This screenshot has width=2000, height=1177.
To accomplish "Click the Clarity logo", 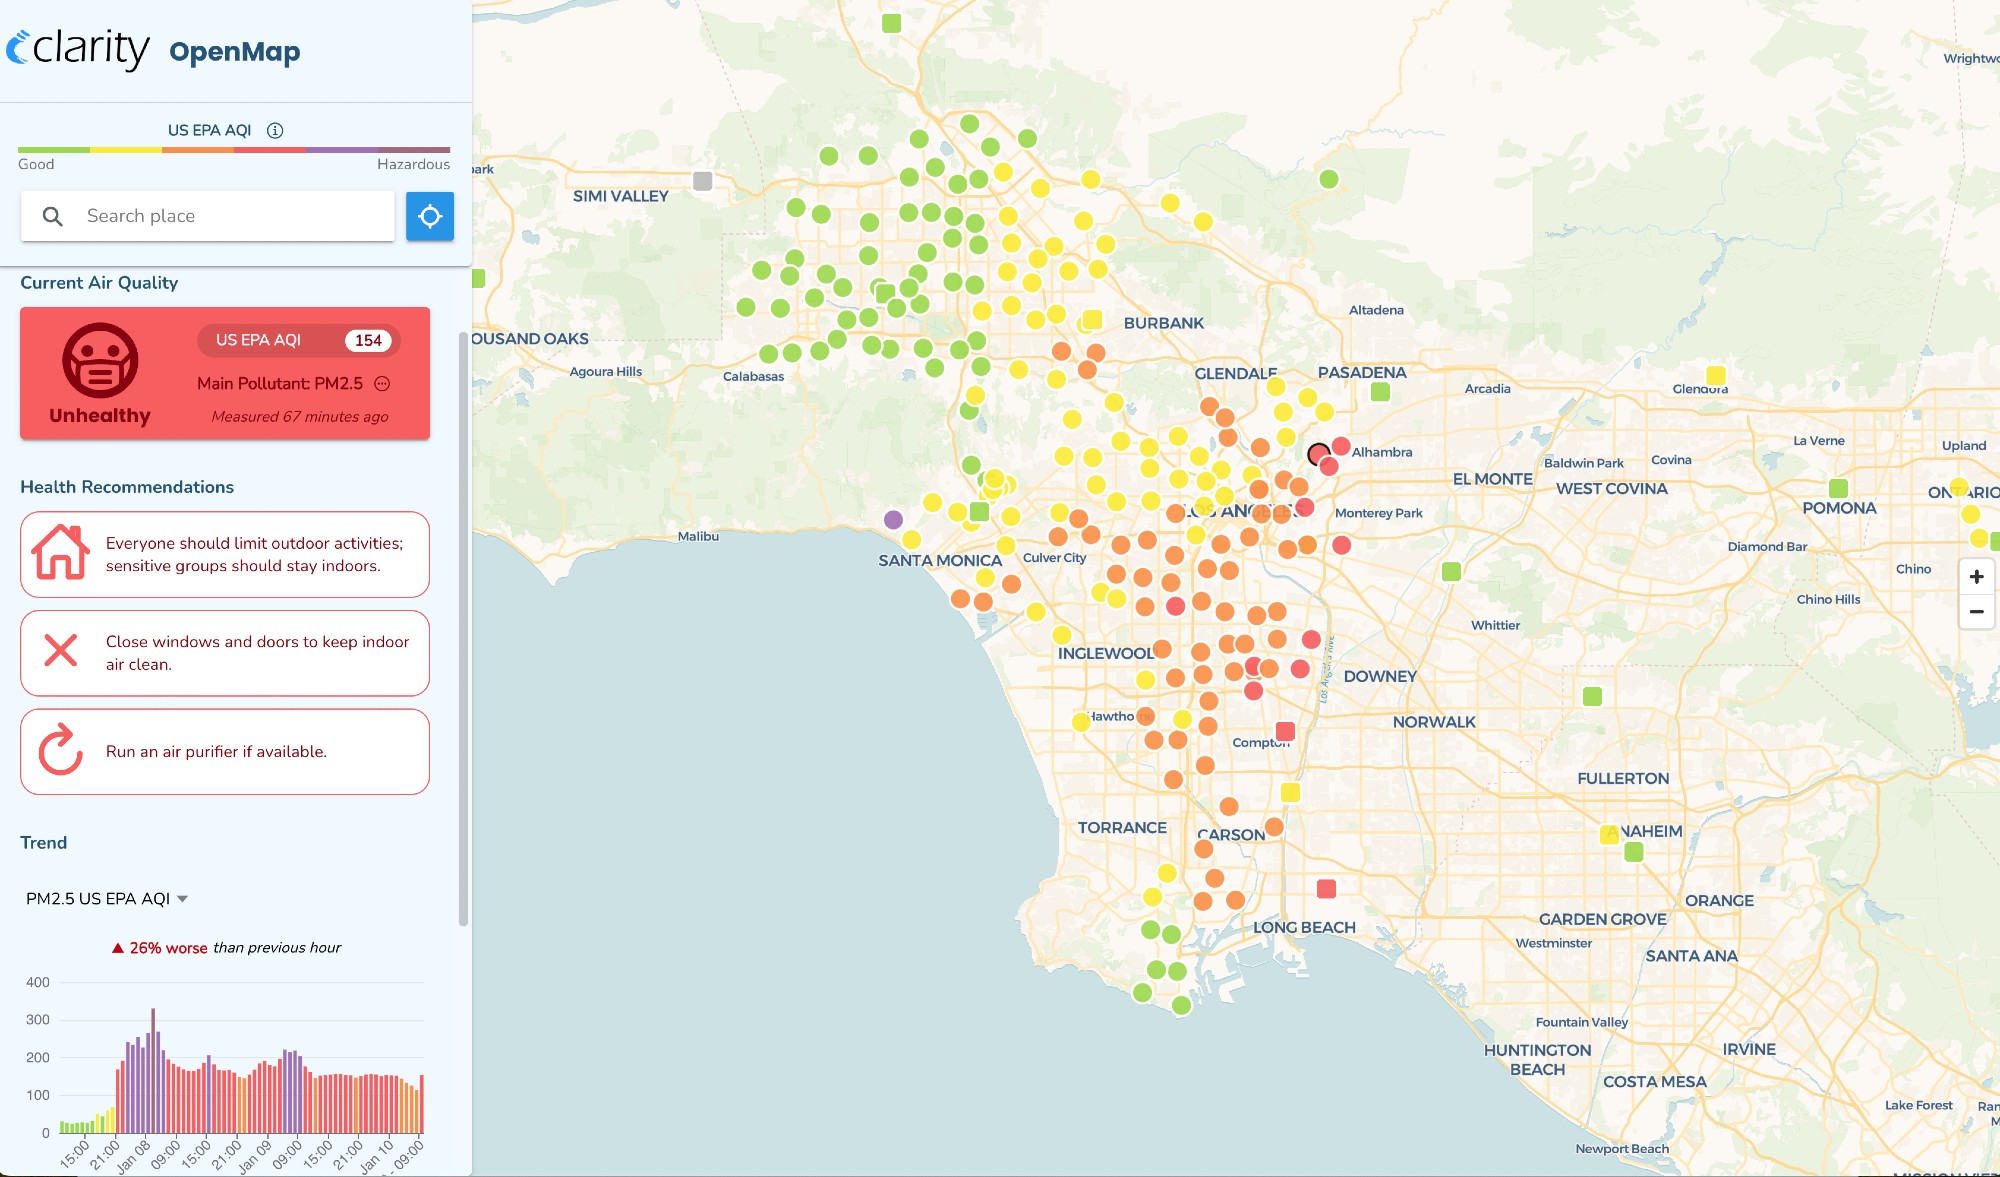I will pos(78,48).
